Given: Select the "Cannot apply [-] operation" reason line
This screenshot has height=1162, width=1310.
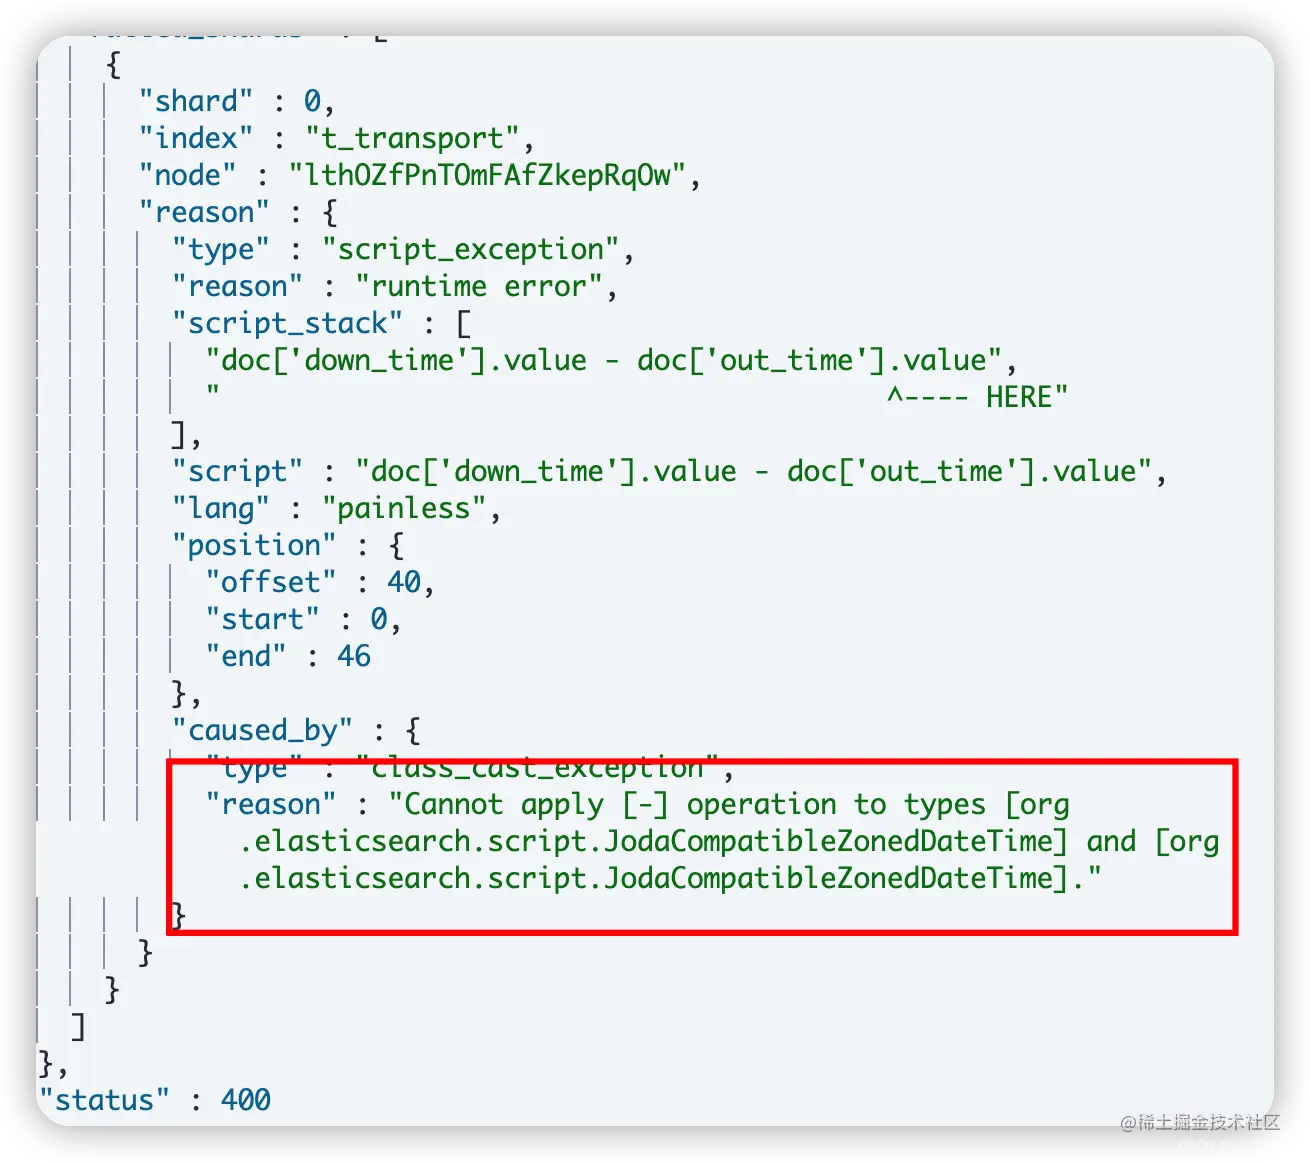Looking at the screenshot, I should [637, 804].
